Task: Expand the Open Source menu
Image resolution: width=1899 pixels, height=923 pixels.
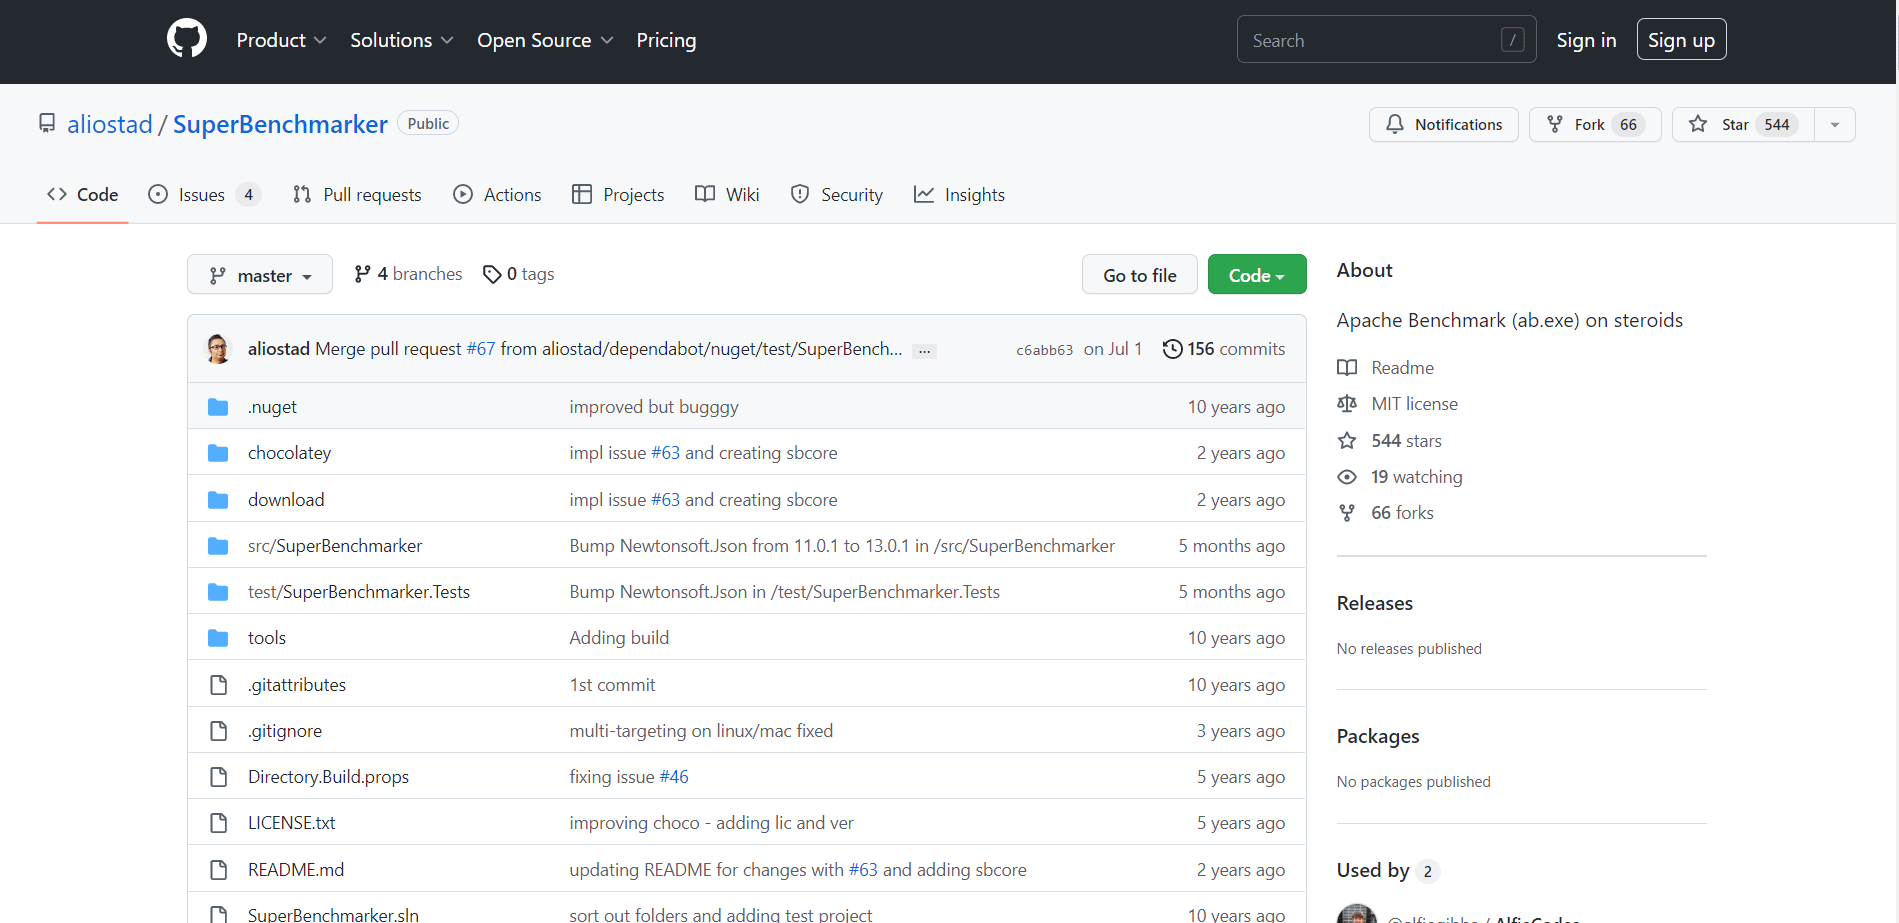Action: [545, 40]
